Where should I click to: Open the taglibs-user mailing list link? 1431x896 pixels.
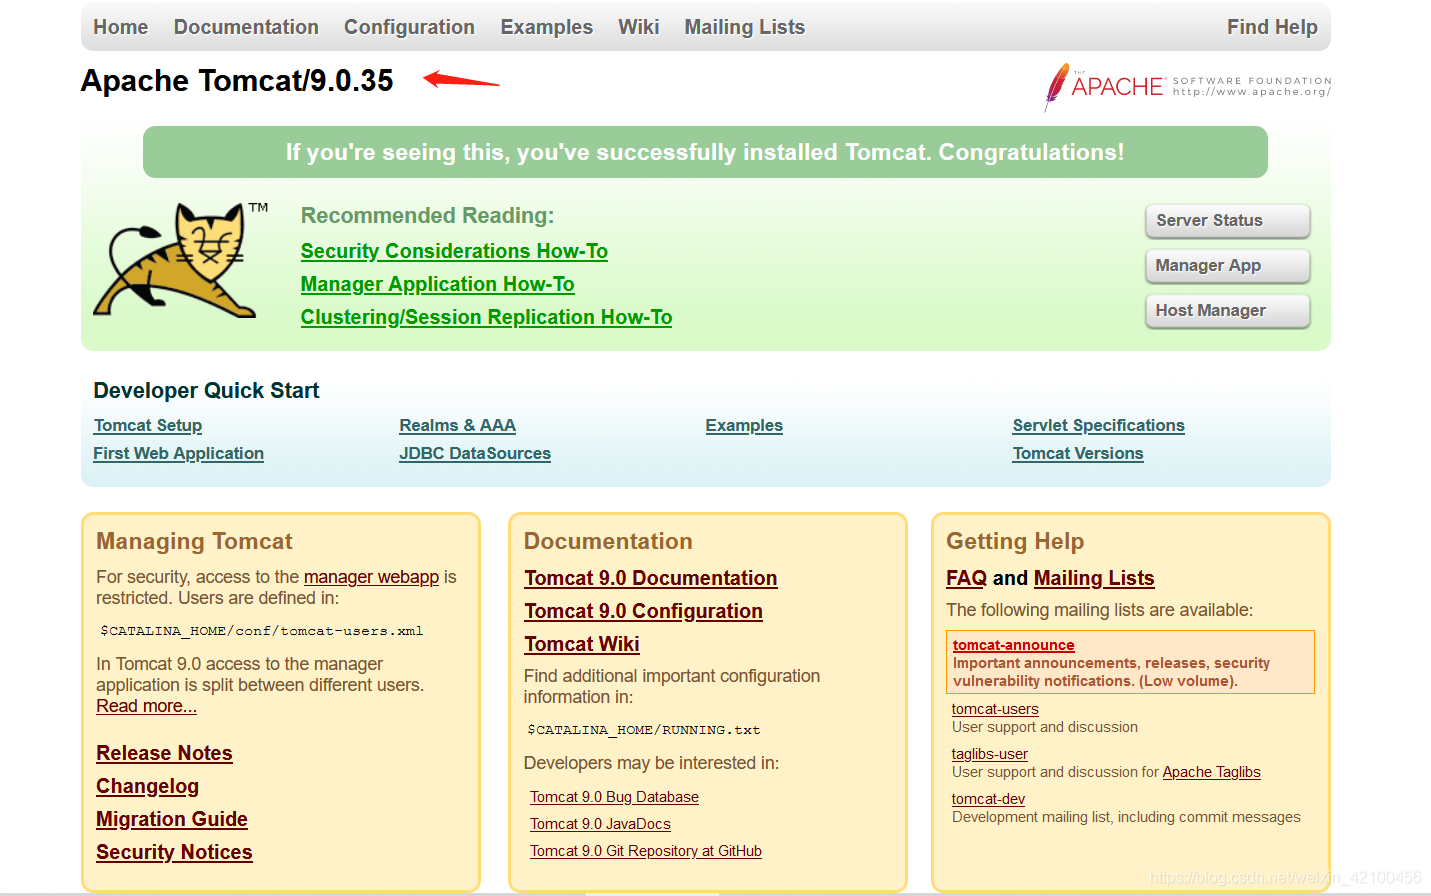pos(990,754)
